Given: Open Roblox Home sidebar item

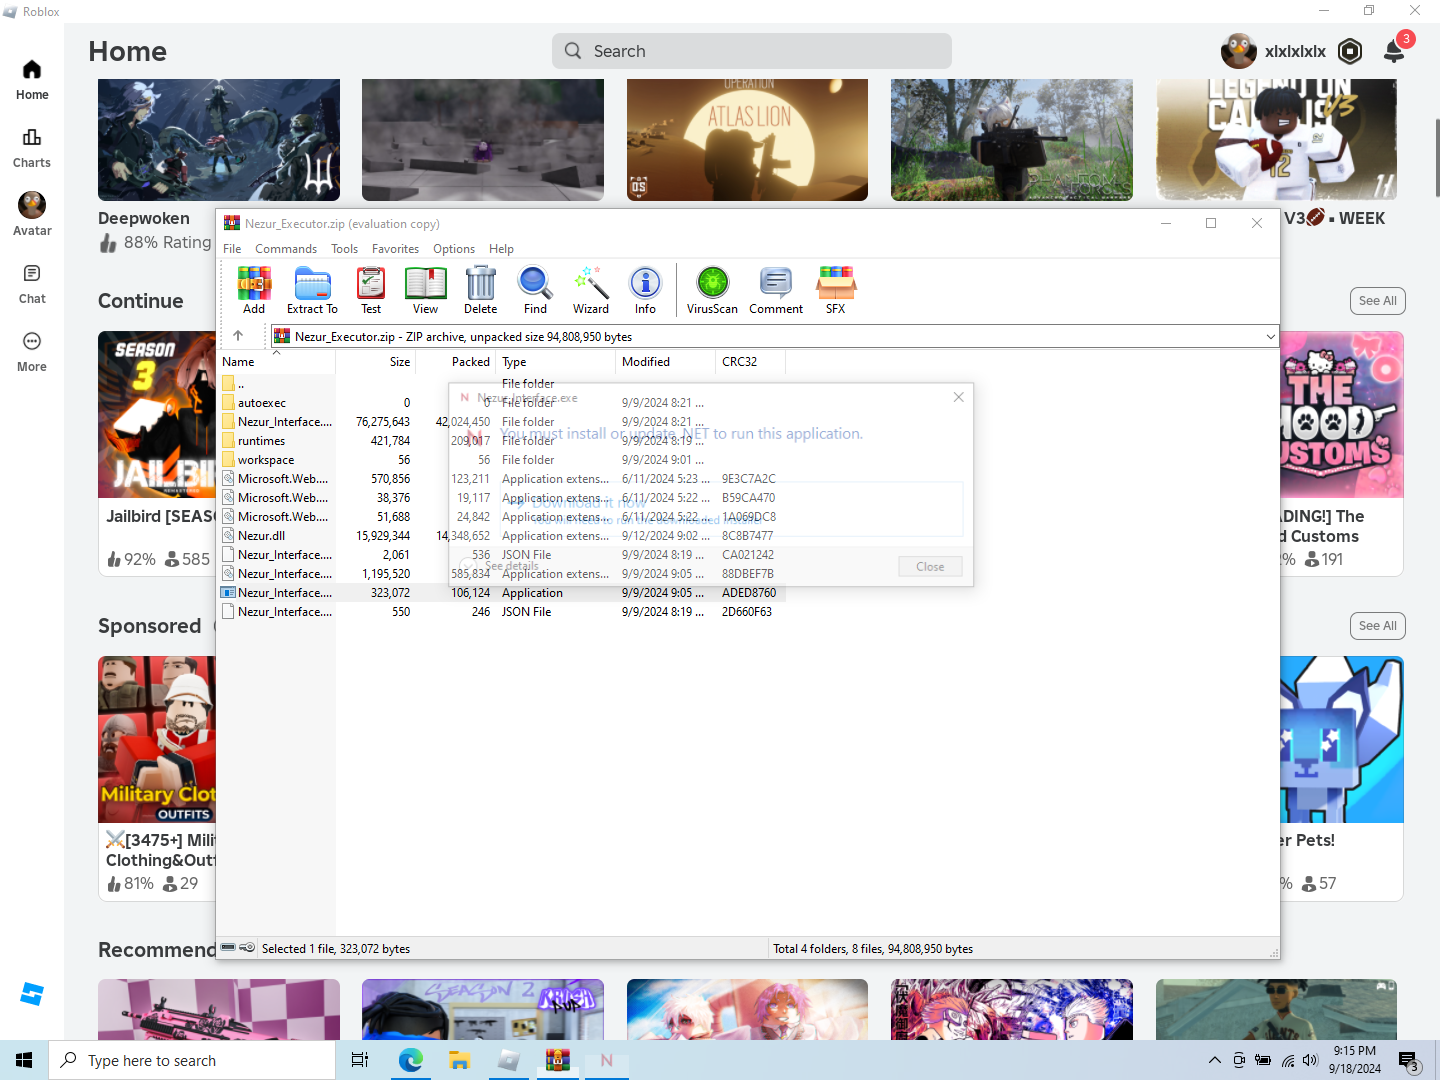Looking at the screenshot, I should [x=32, y=80].
